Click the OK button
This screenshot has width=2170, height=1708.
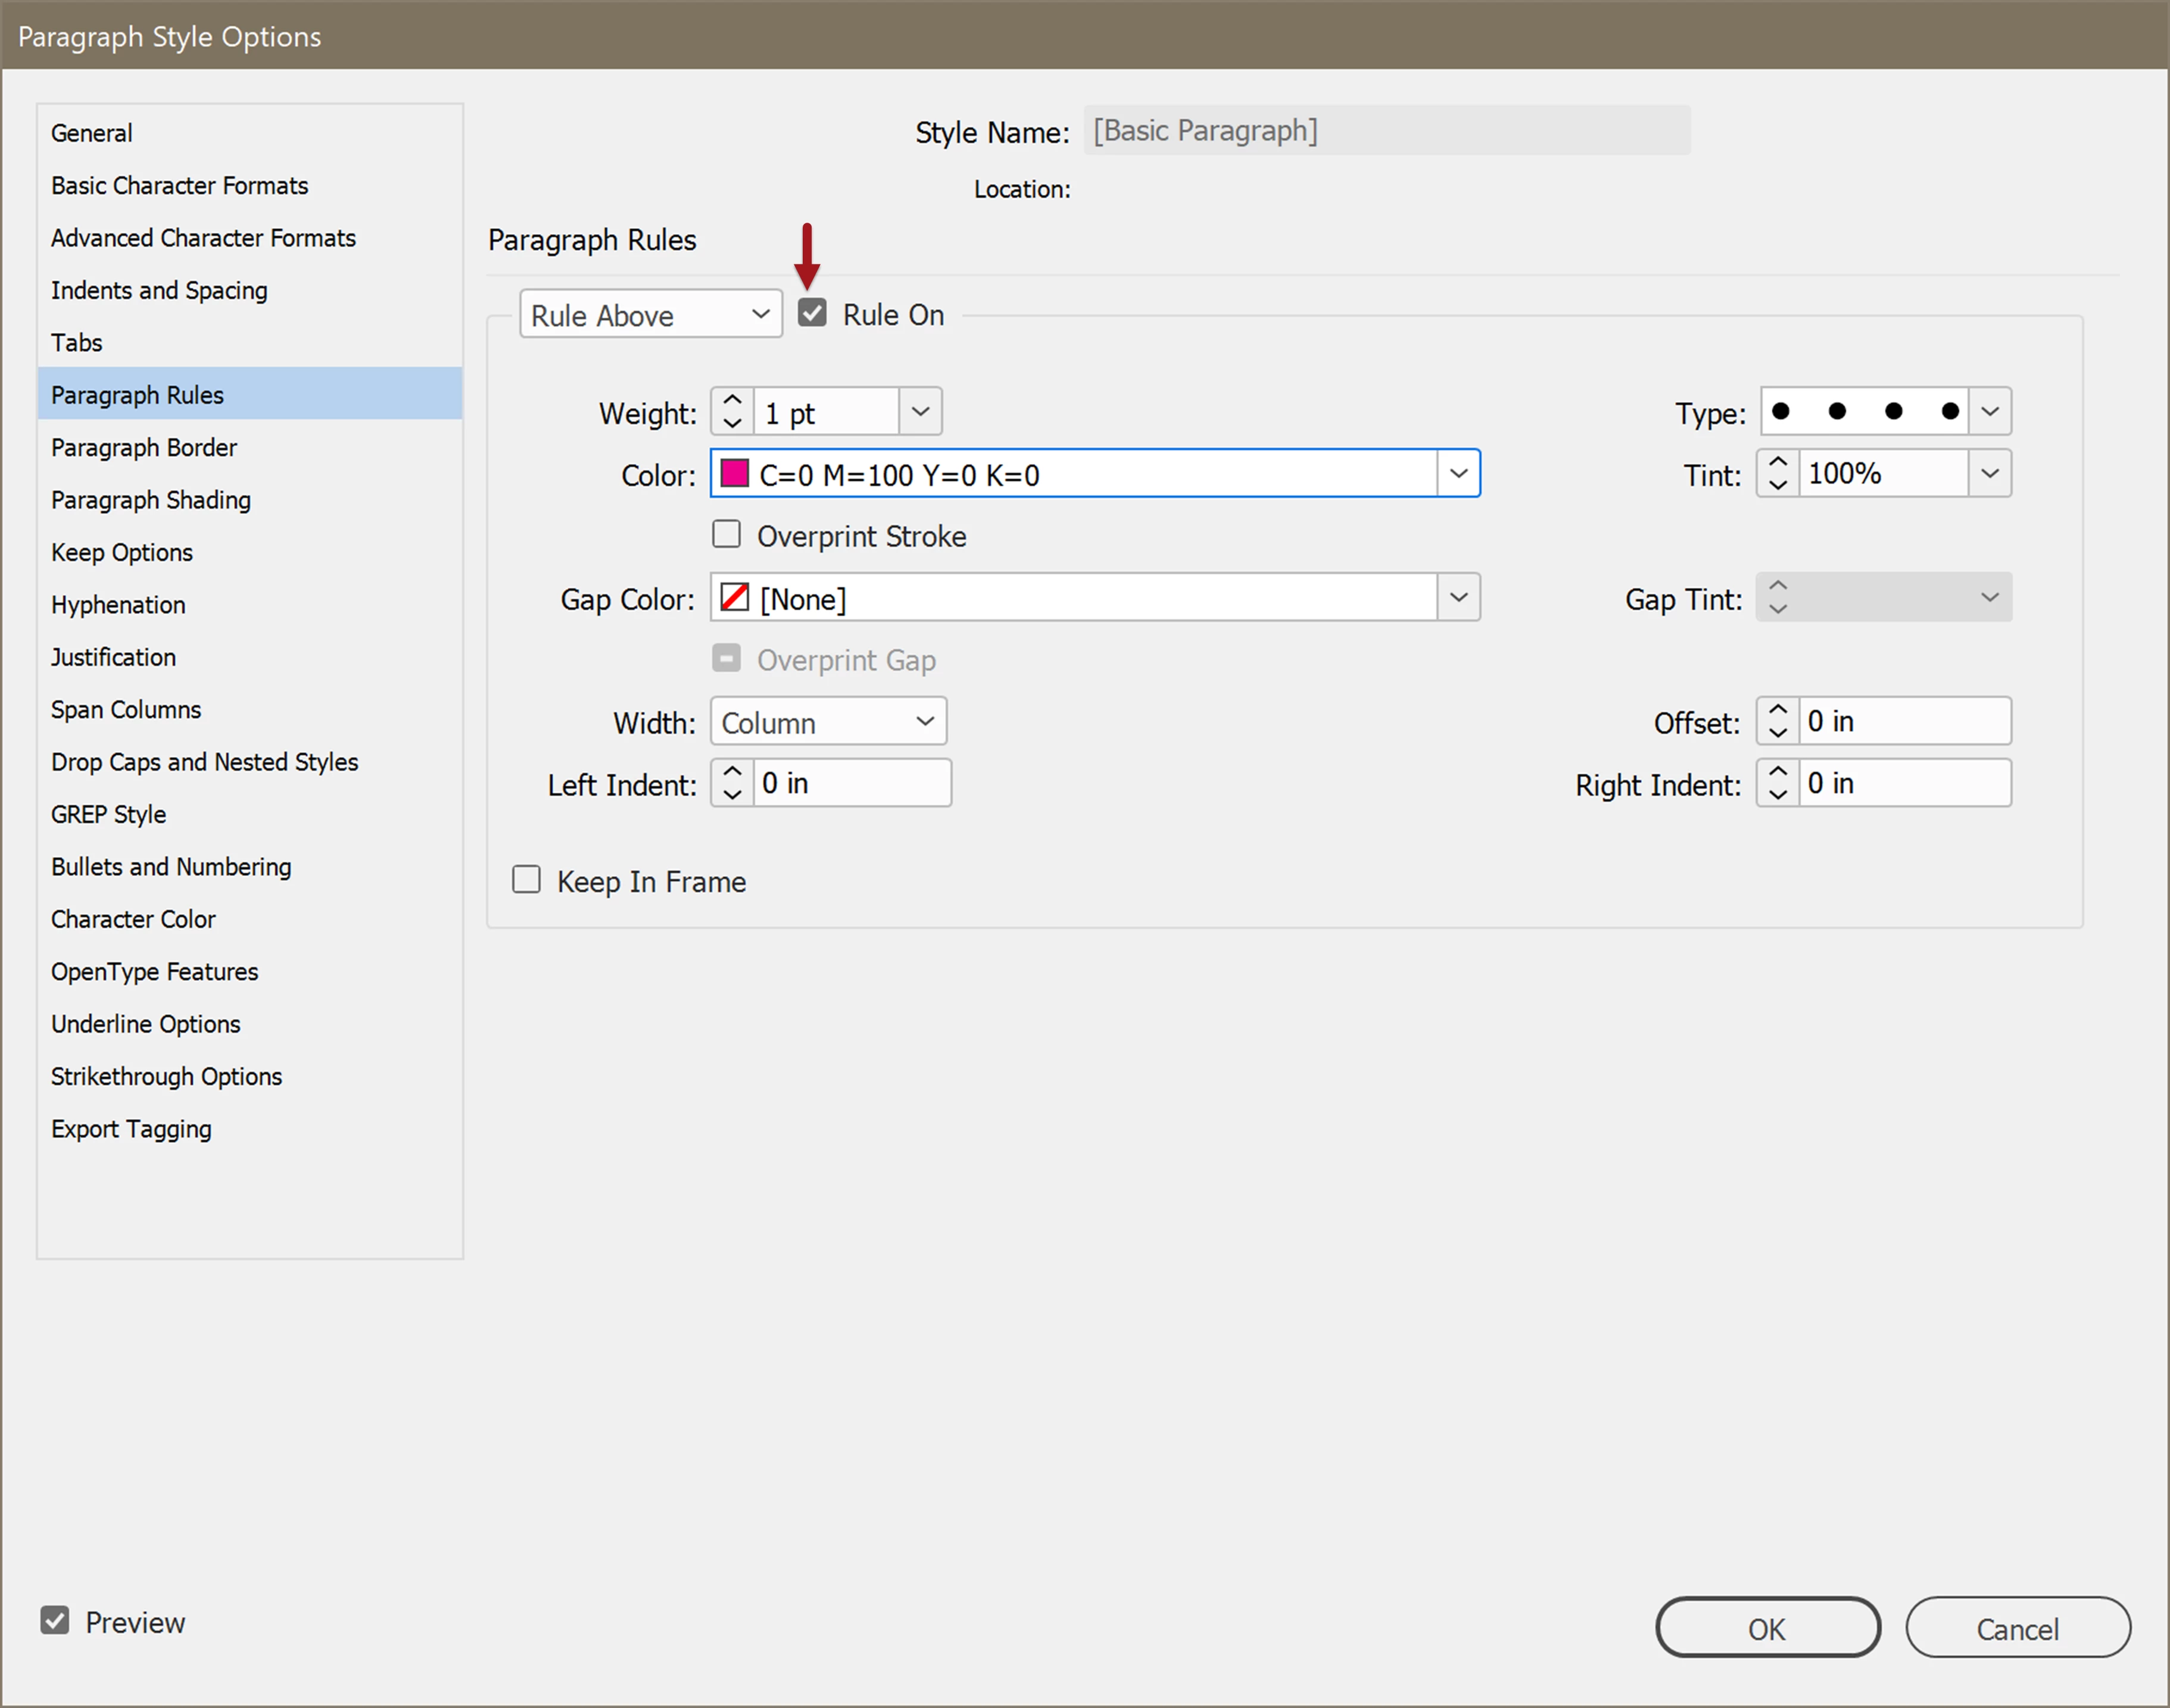[1766, 1628]
